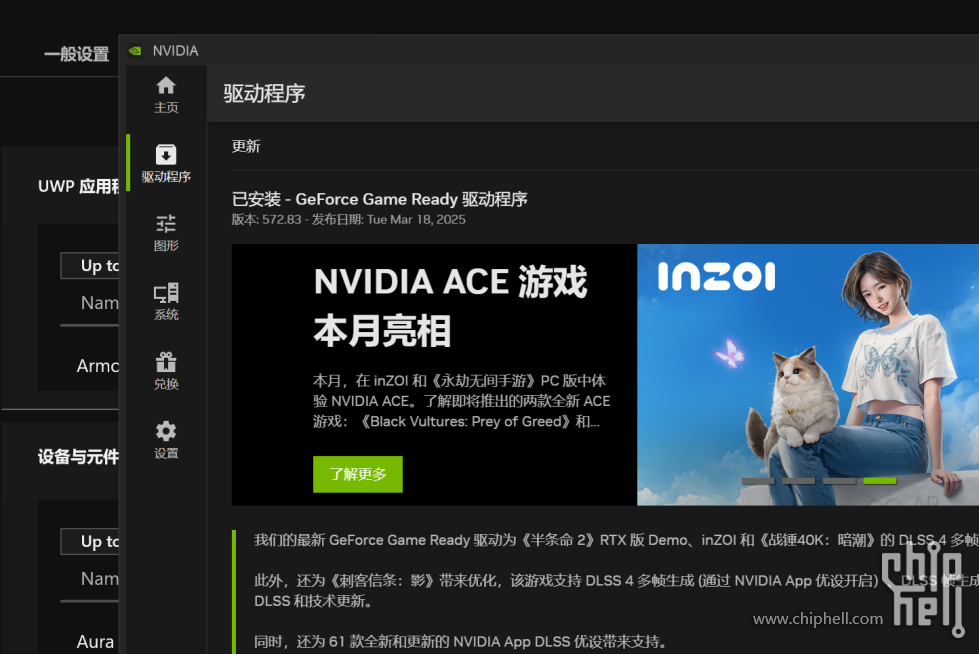Click the note '同时，还为 61 款全新和更新的'

click(x=460, y=642)
